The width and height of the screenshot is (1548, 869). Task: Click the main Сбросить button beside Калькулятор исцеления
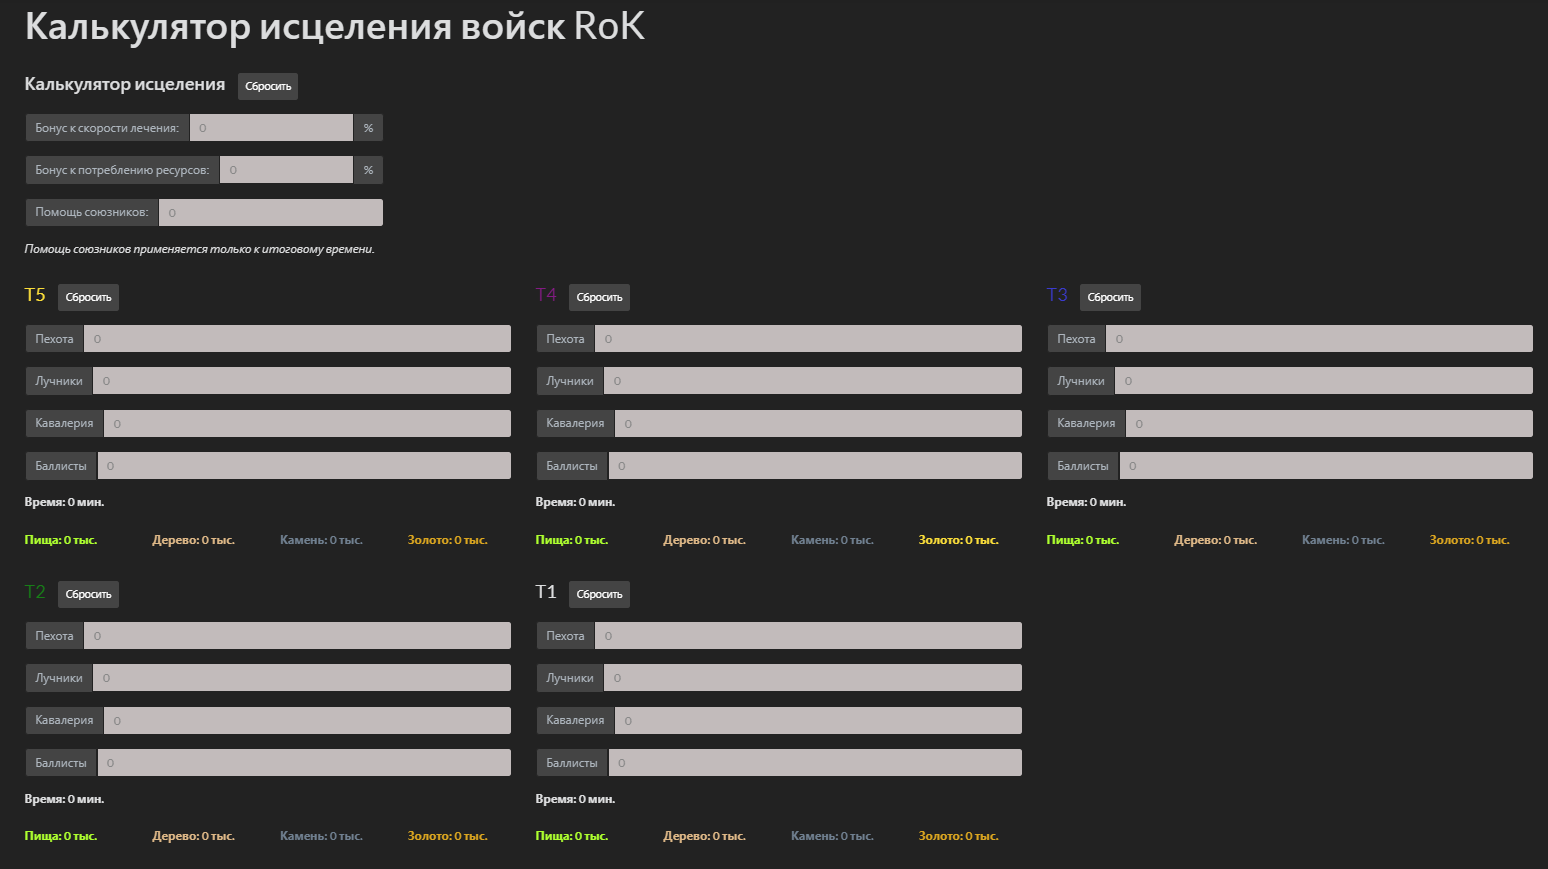(268, 86)
